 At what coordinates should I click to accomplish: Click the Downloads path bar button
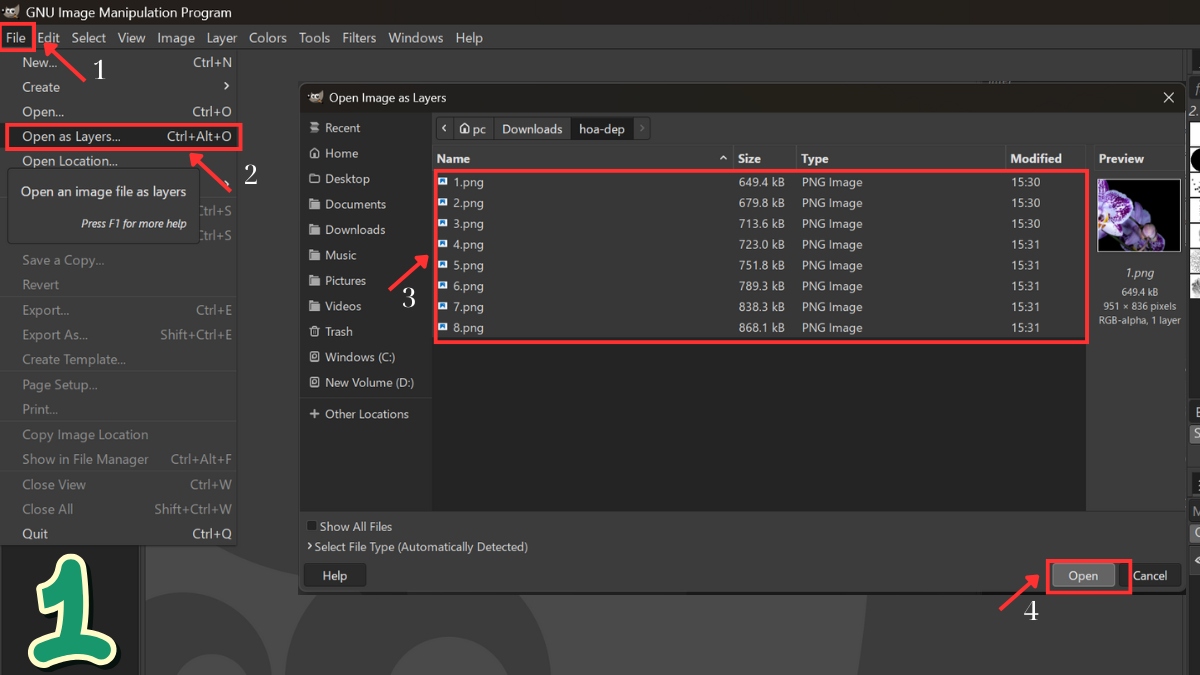(x=532, y=129)
